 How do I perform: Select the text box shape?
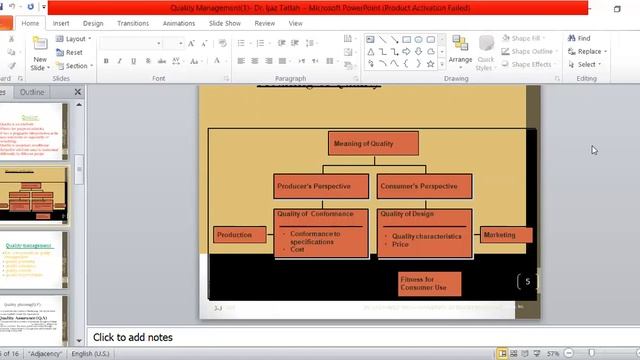370,40
